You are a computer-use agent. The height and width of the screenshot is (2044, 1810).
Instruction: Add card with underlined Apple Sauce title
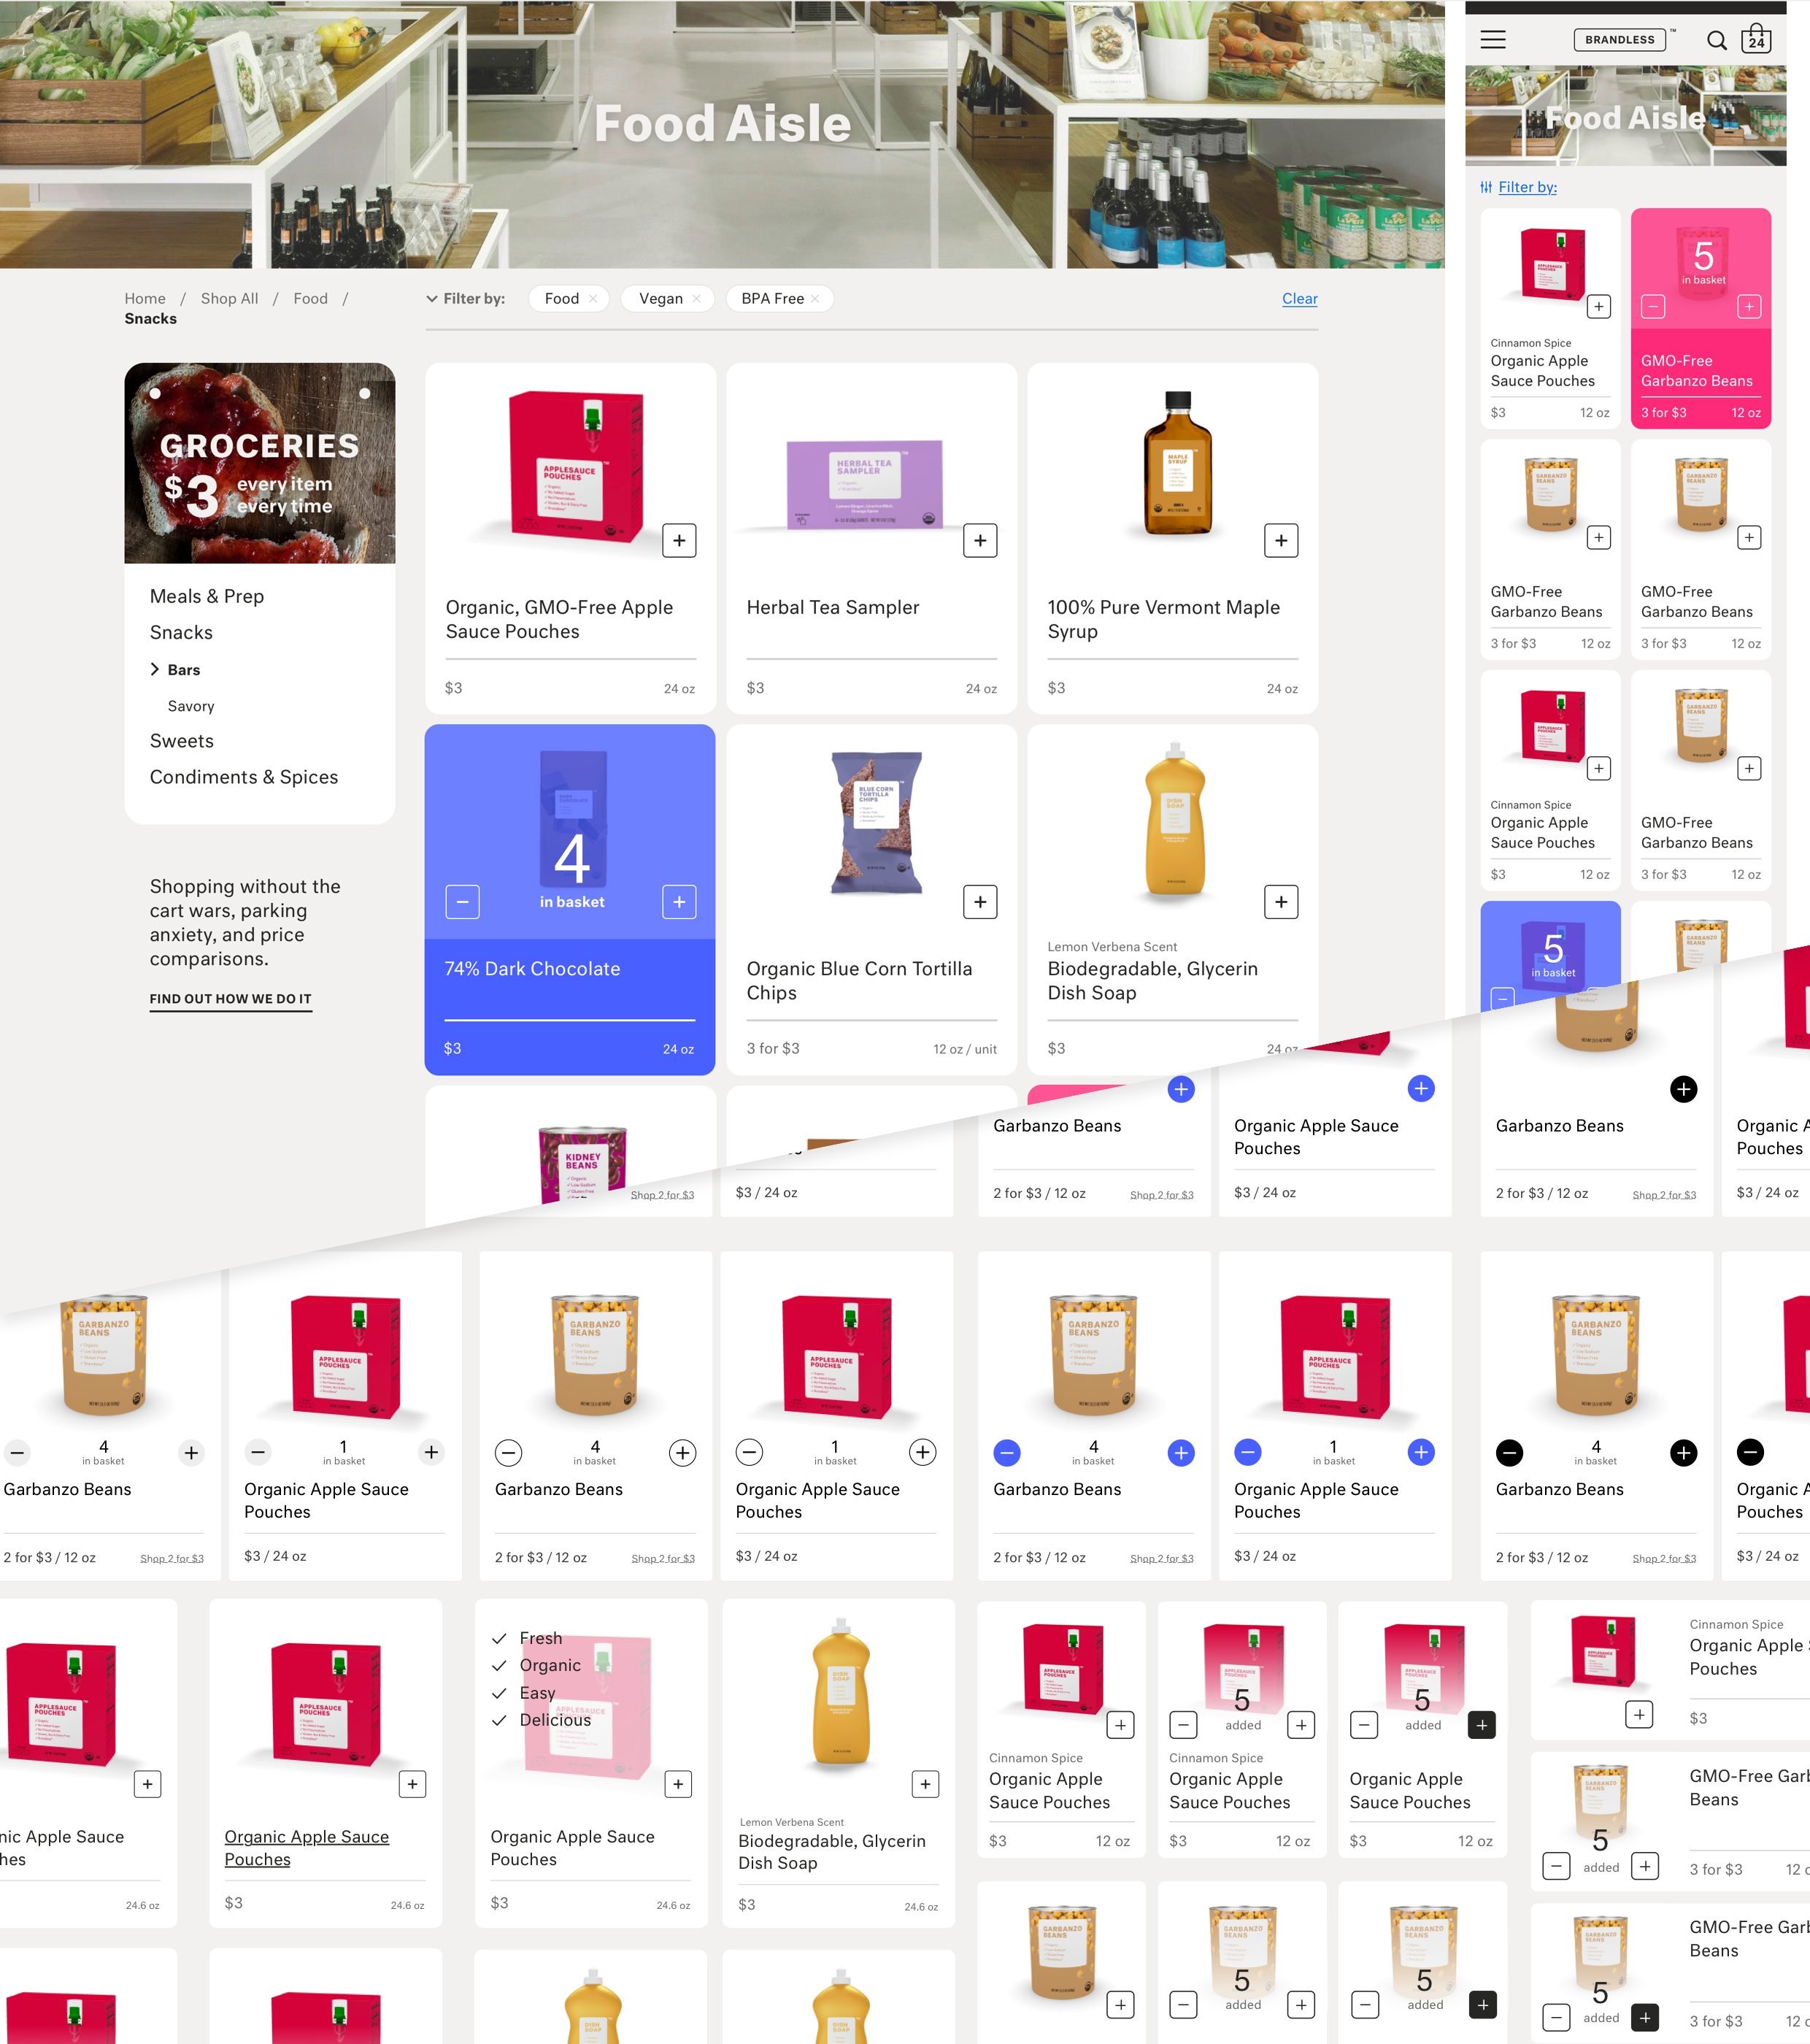[412, 1784]
